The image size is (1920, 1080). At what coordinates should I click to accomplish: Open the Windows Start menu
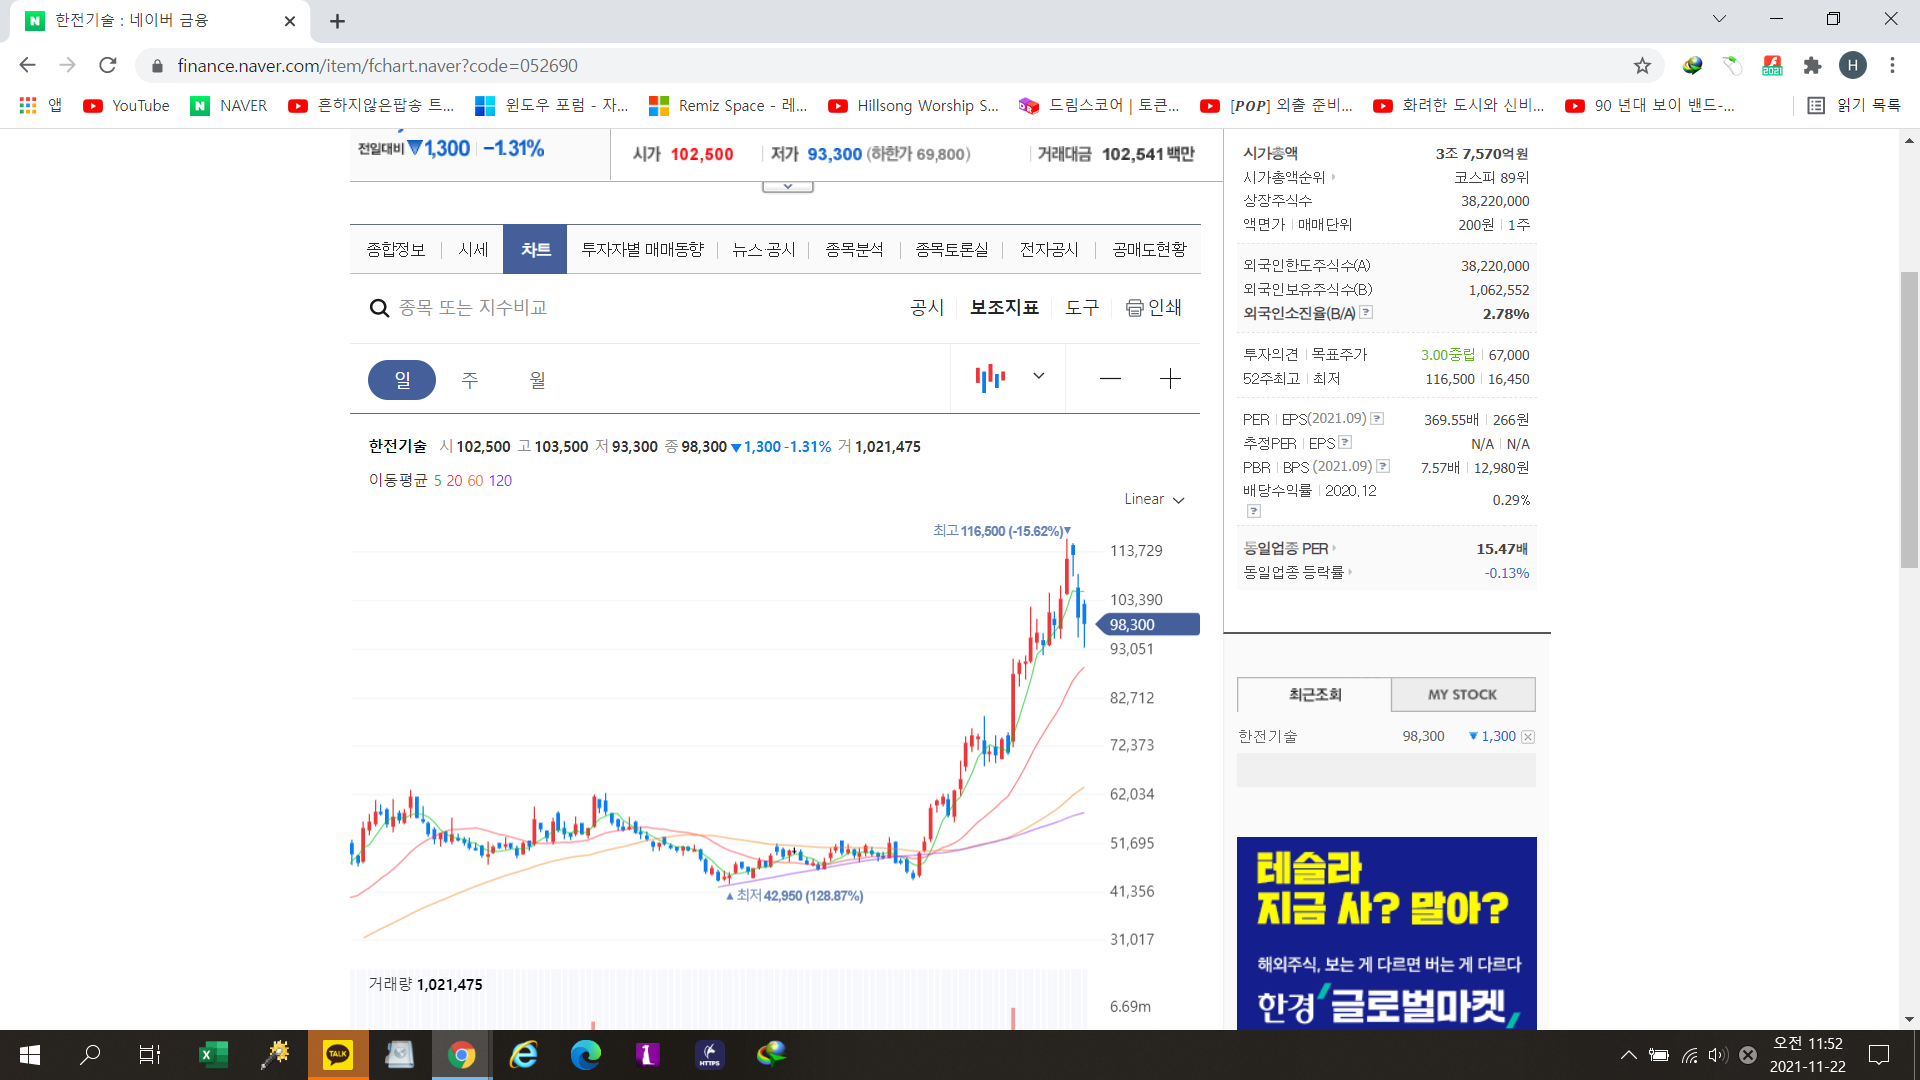pyautogui.click(x=30, y=1054)
